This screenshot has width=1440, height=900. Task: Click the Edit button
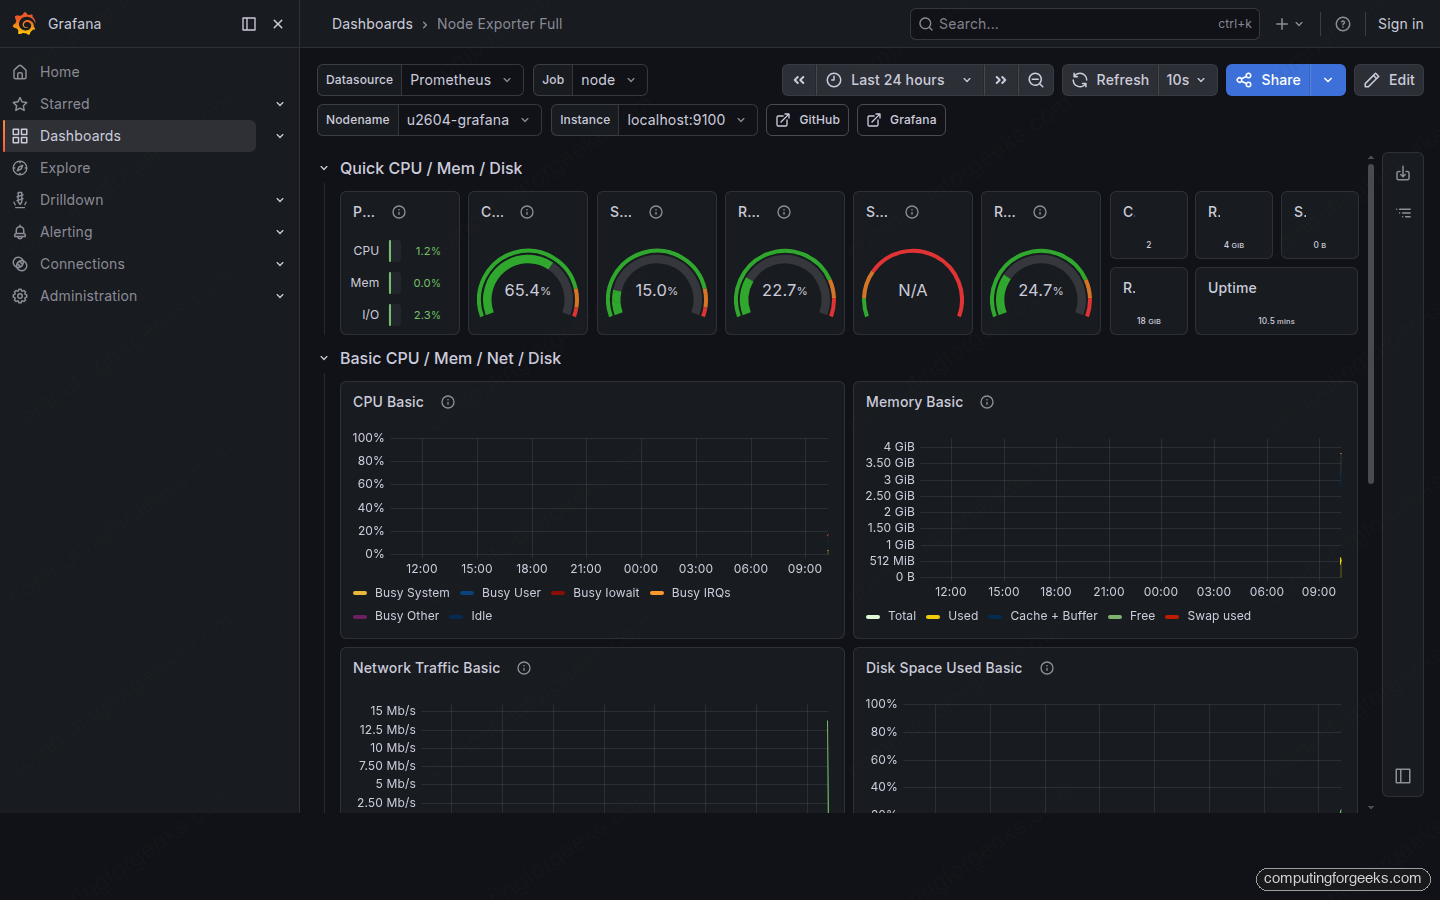pyautogui.click(x=1388, y=80)
